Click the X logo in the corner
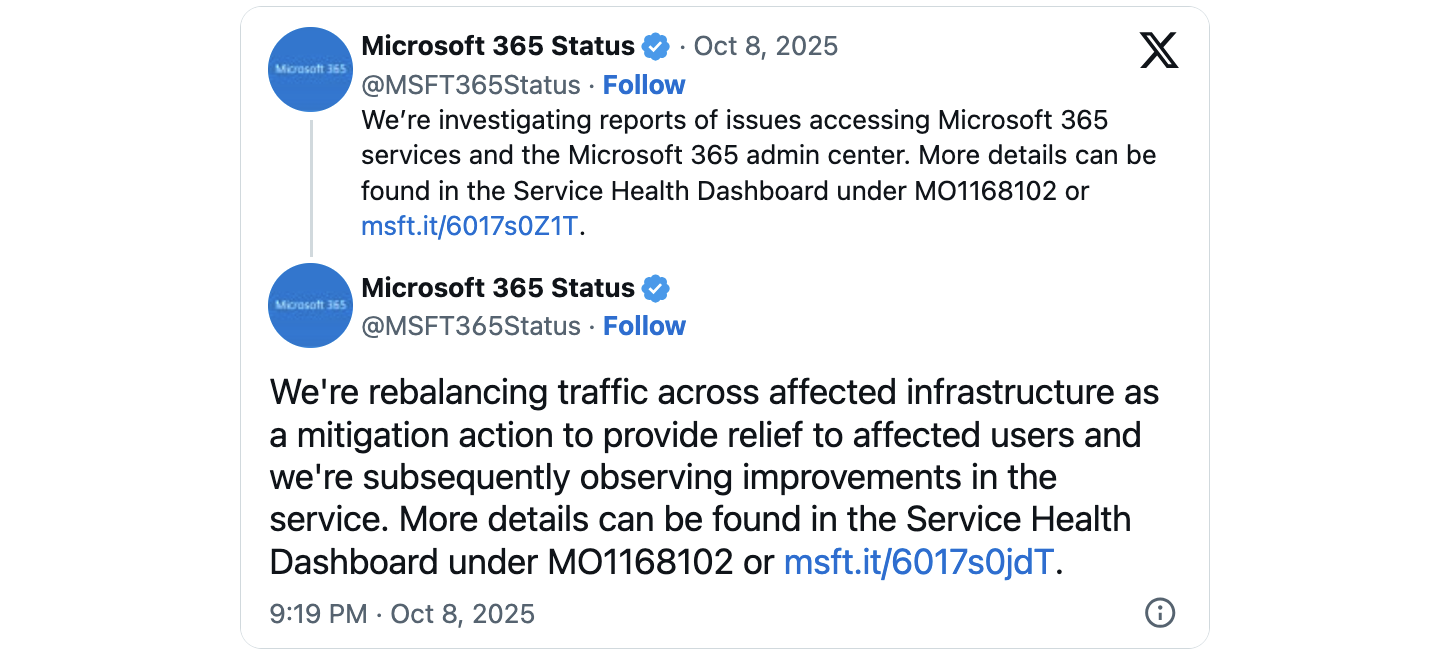1440x654 pixels. [x=1158, y=50]
